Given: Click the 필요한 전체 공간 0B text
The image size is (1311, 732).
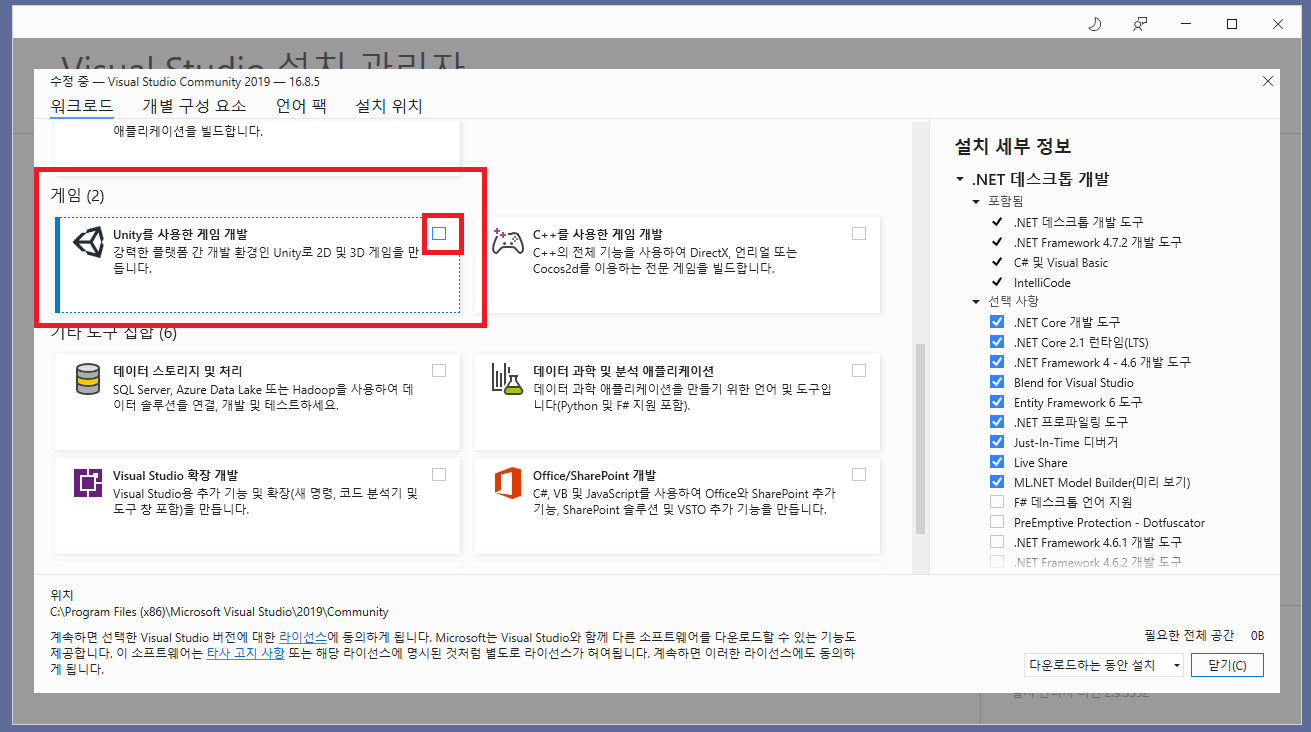Looking at the screenshot, I should pyautogui.click(x=1204, y=636).
